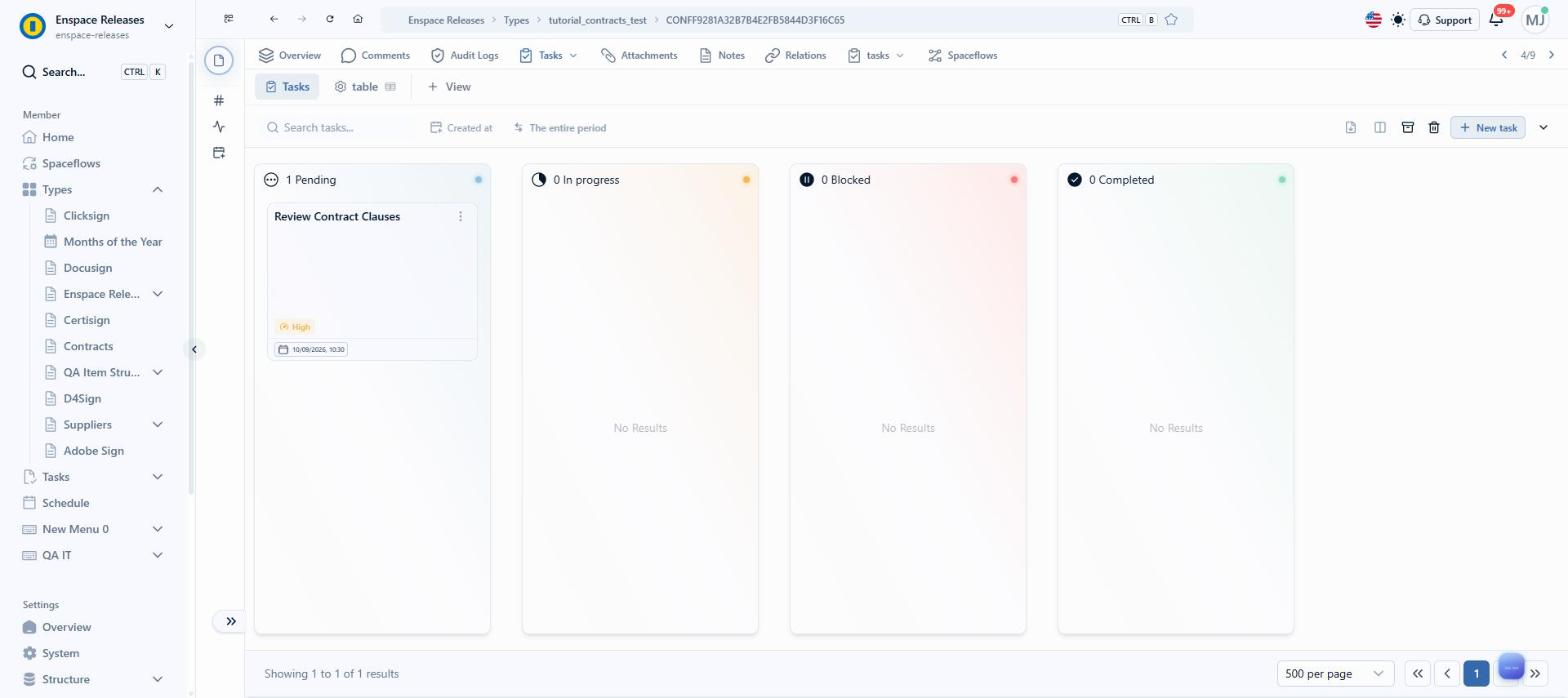1568x698 pixels.
Task: Select page 1 in pagination
Action: click(x=1476, y=674)
